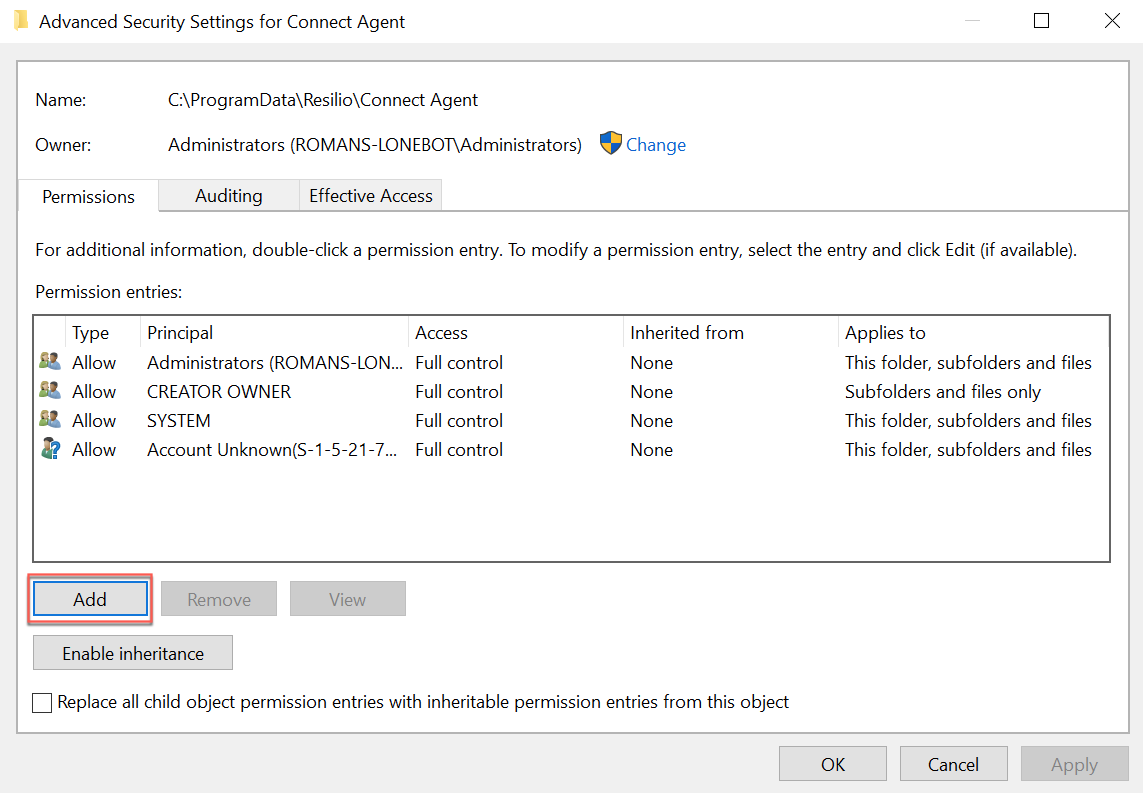Click the Change owner link
1143x793 pixels.
[x=655, y=145]
